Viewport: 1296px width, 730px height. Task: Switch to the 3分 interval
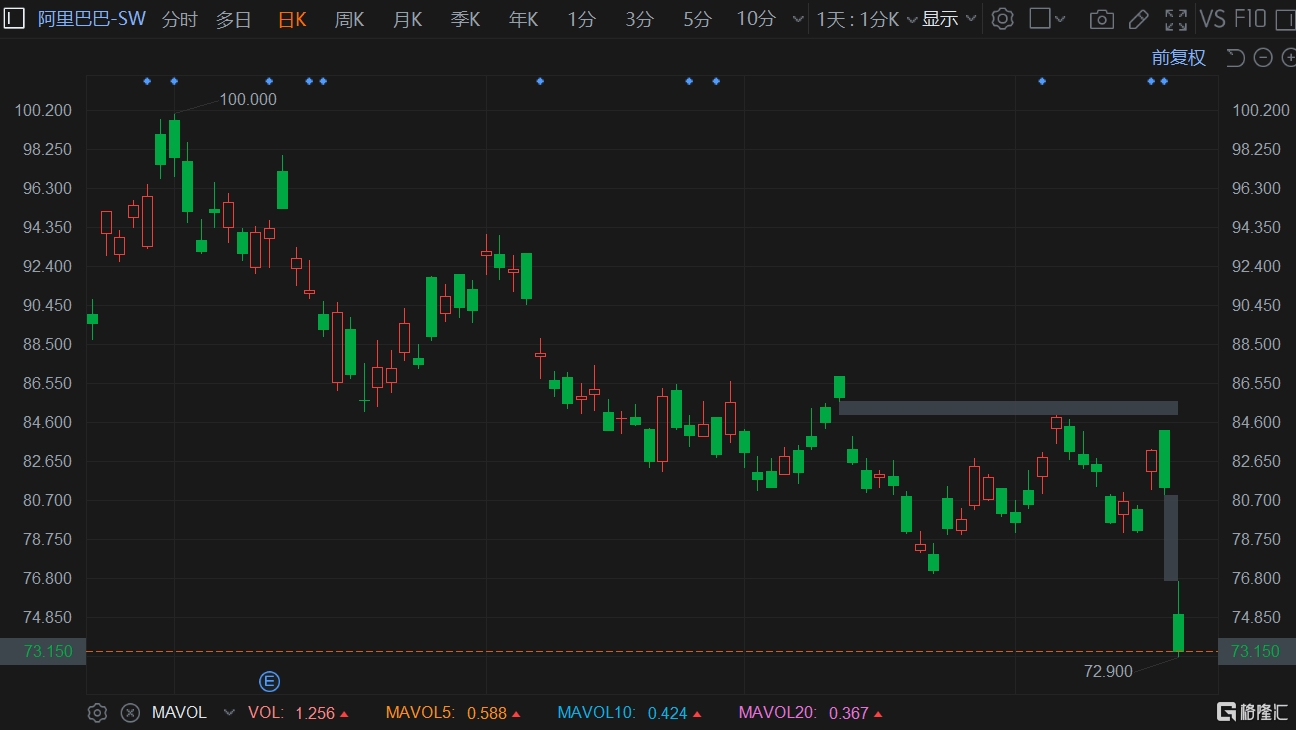pos(639,19)
